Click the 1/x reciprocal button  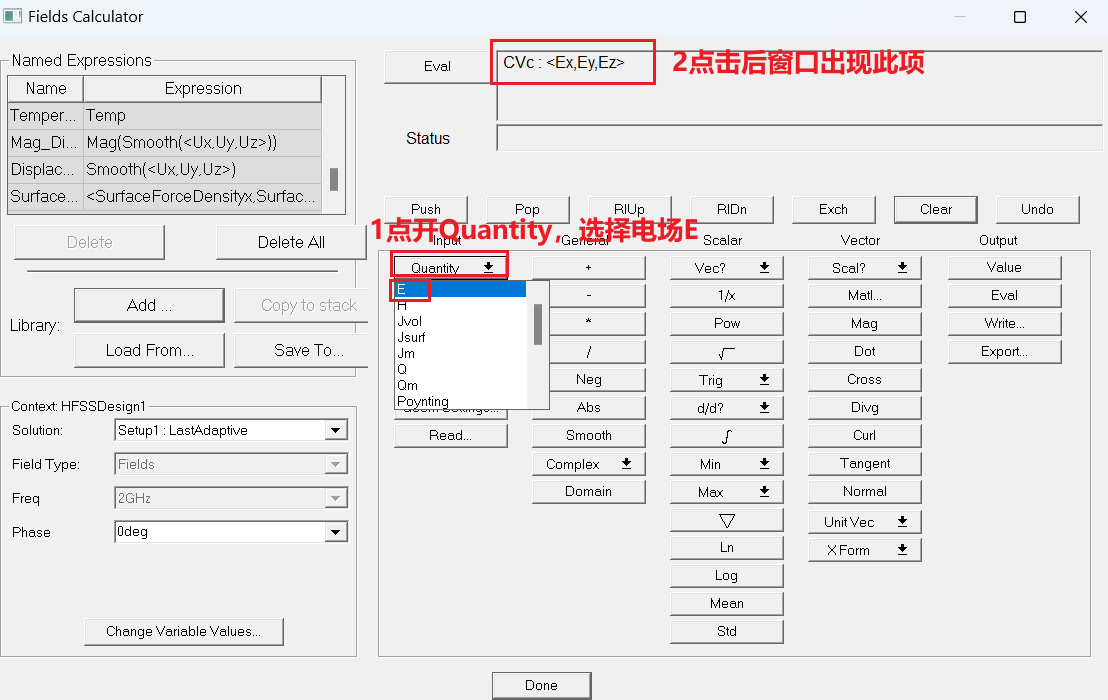(x=726, y=295)
